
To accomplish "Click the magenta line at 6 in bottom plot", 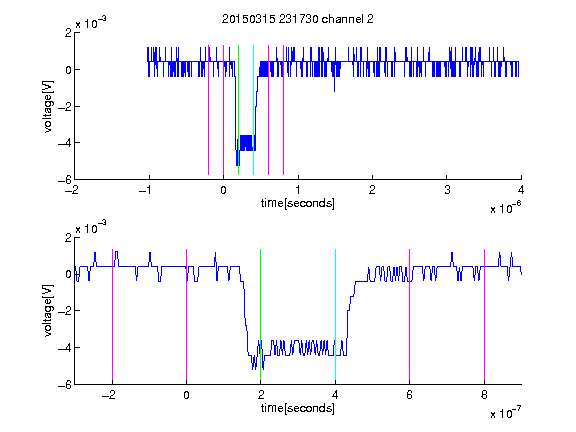I will tap(410, 315).
